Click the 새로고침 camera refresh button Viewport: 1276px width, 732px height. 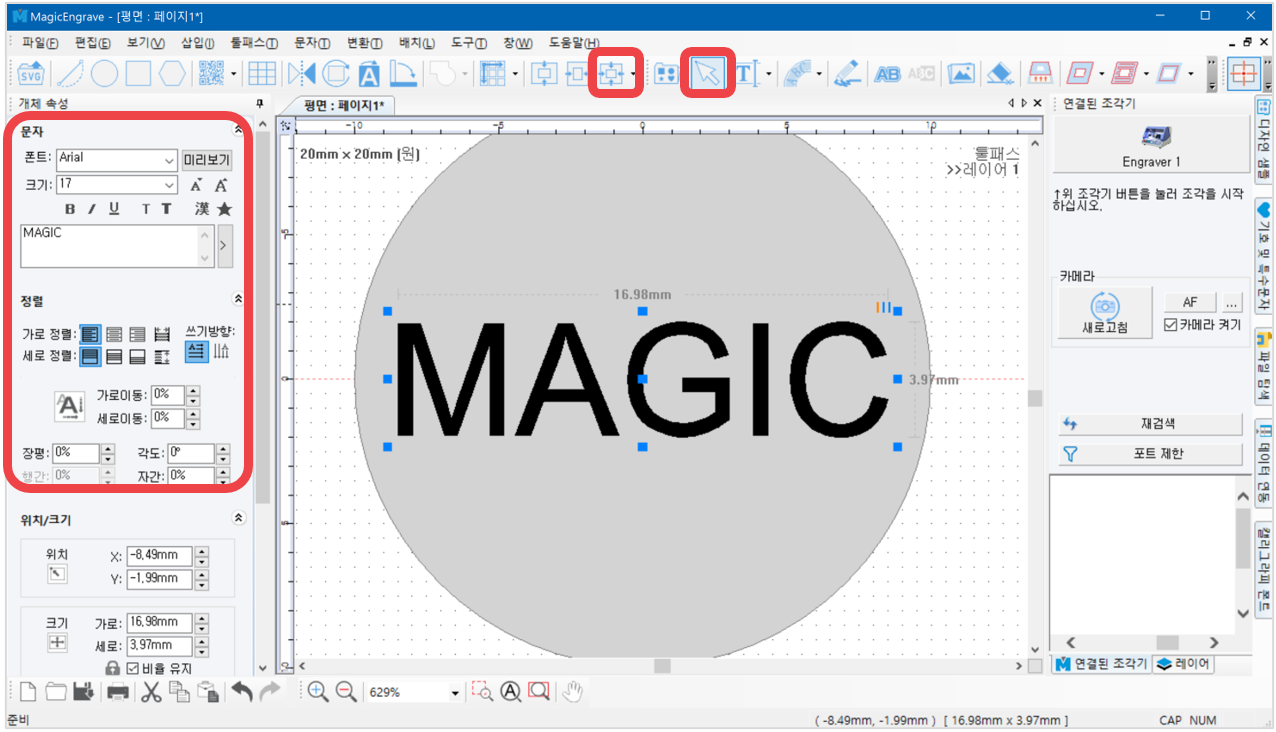click(1105, 312)
